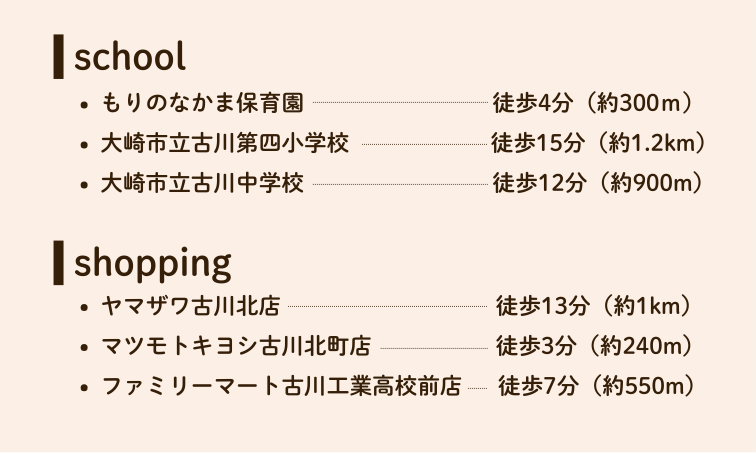Screen dimensions: 756x453
Task: Click the bullet before ヤマザワ古川北店
Action: 84,306
